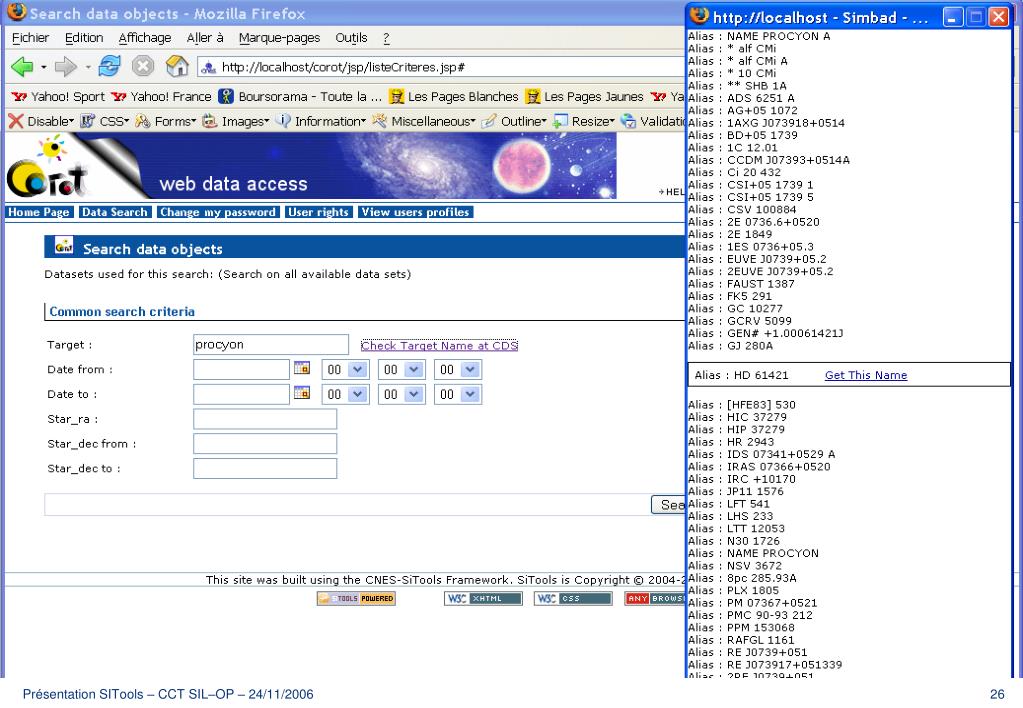
Task: Open Change my password tab
Action: pyautogui.click(x=218, y=212)
